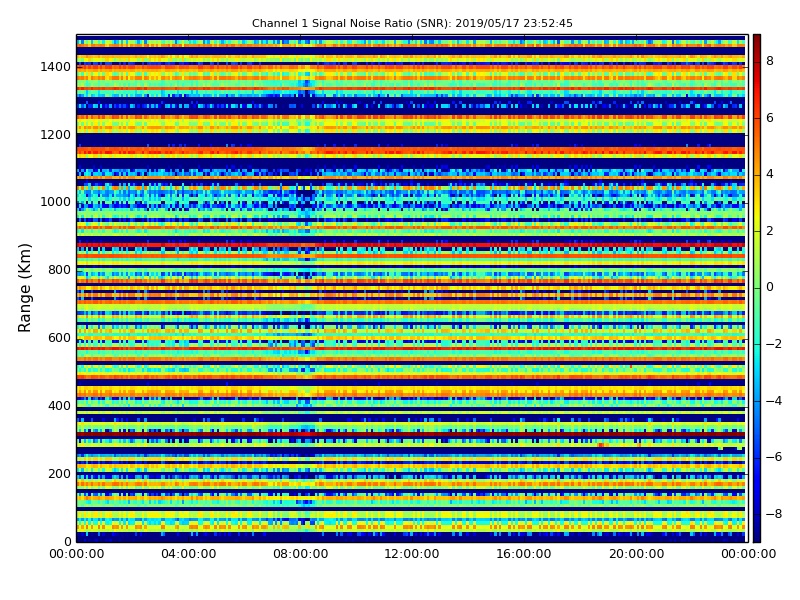The width and height of the screenshot is (800, 600).
Task: Click the Range (Km) y-axis label
Action: click(x=24, y=288)
